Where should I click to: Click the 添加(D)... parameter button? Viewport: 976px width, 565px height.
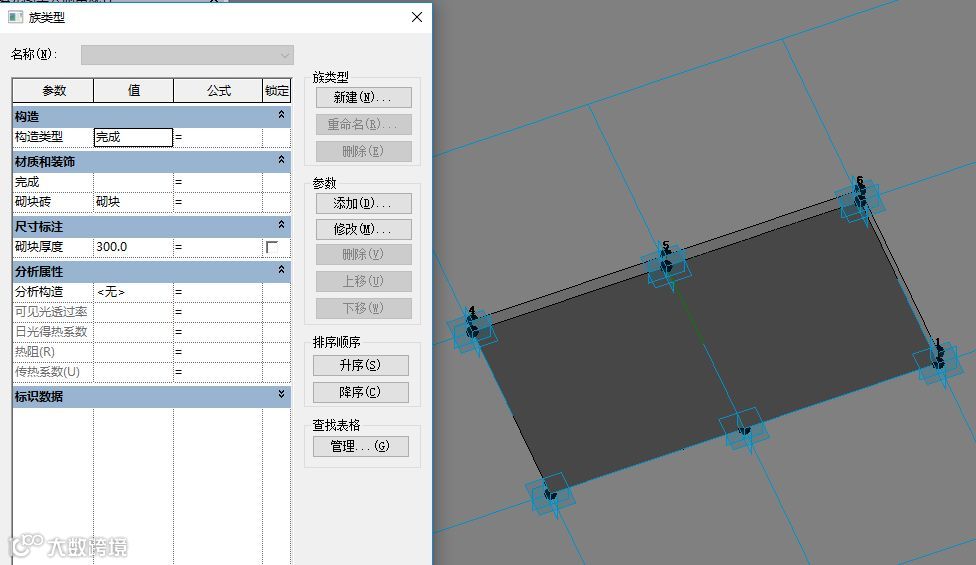tap(364, 203)
